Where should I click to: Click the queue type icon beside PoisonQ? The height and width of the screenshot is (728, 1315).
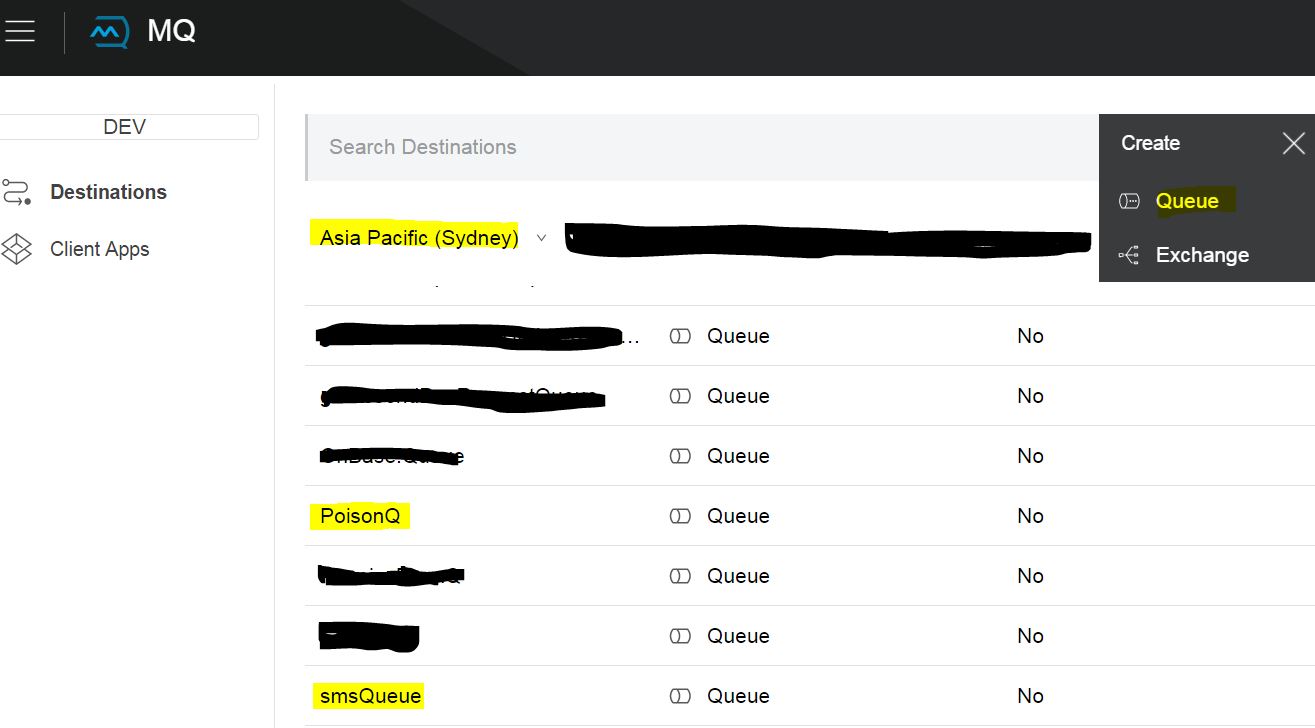coord(680,516)
